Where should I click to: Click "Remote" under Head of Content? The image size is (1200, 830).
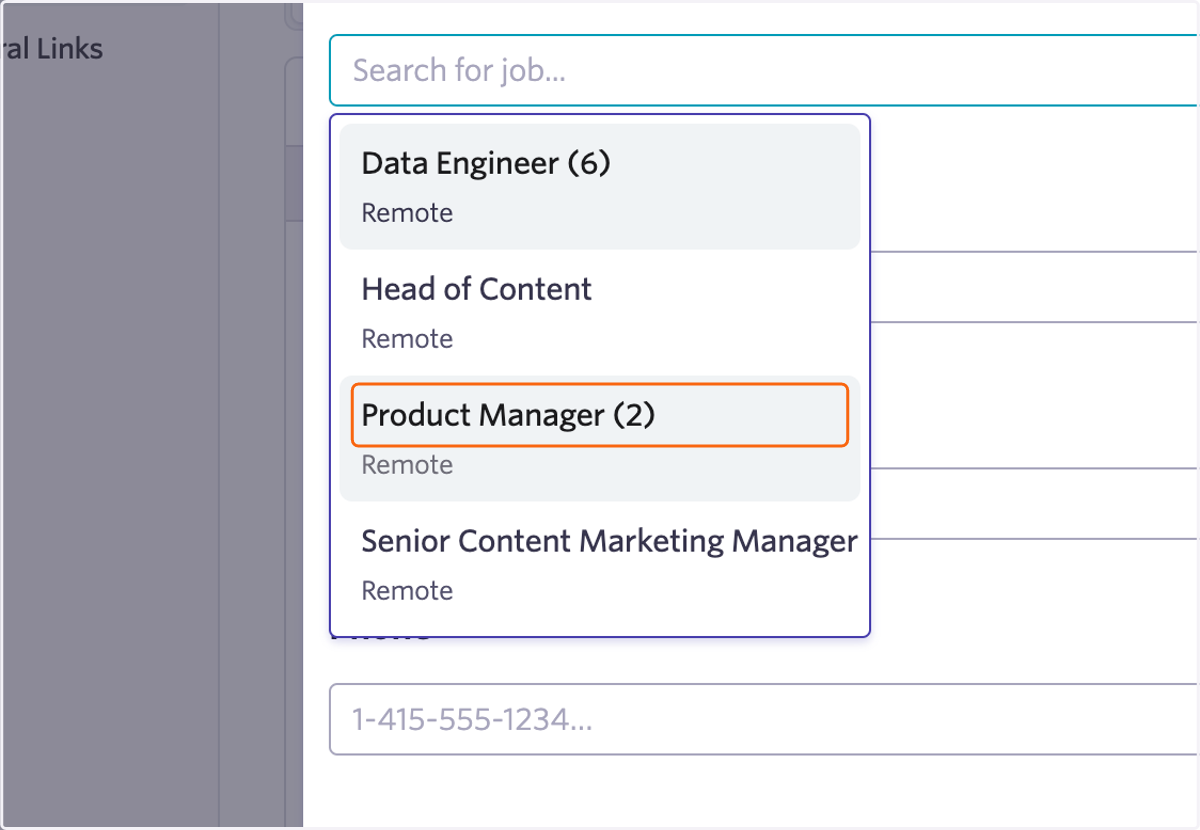[407, 339]
